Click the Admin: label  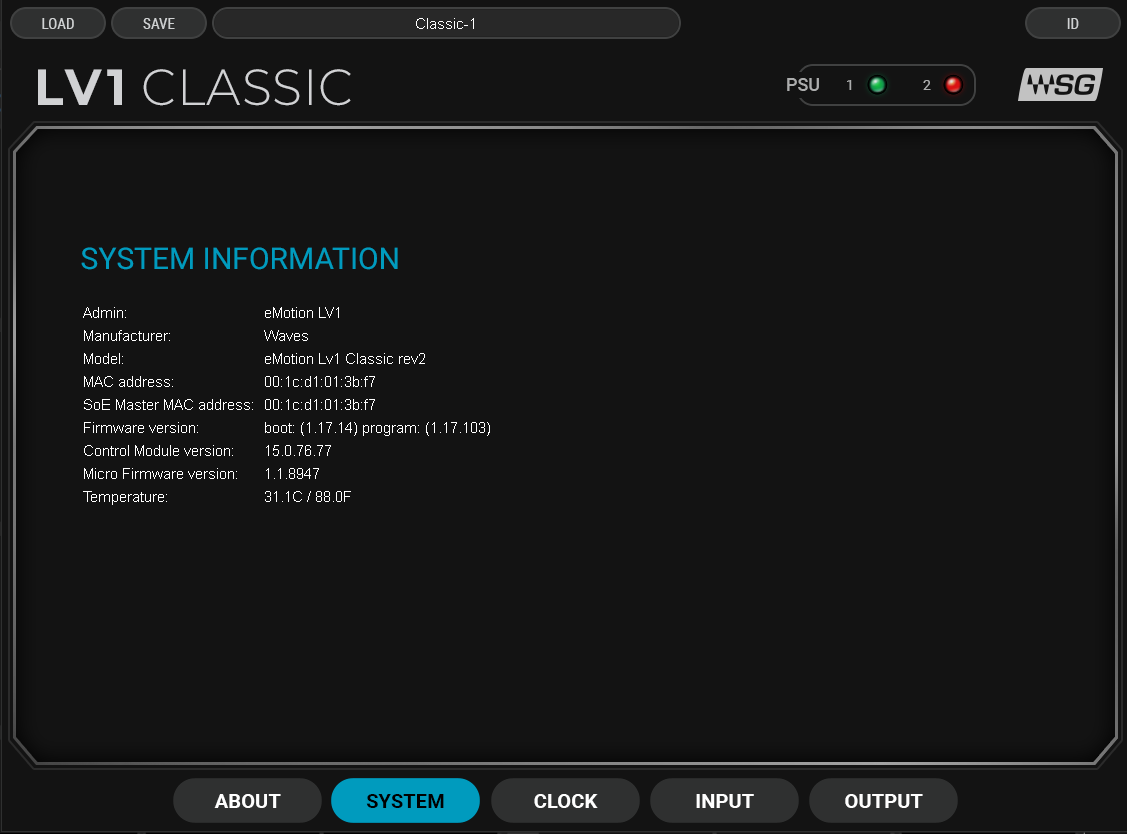coord(105,313)
